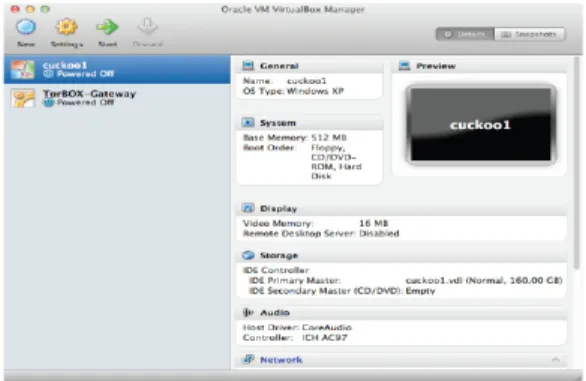The height and width of the screenshot is (381, 586).
Task: Click the Boot Order value text
Action: pos(336,162)
